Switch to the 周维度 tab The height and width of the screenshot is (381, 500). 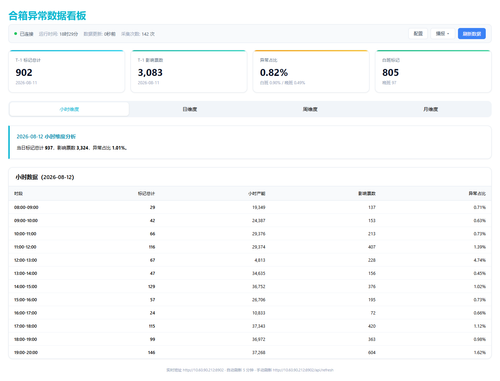tap(310, 109)
